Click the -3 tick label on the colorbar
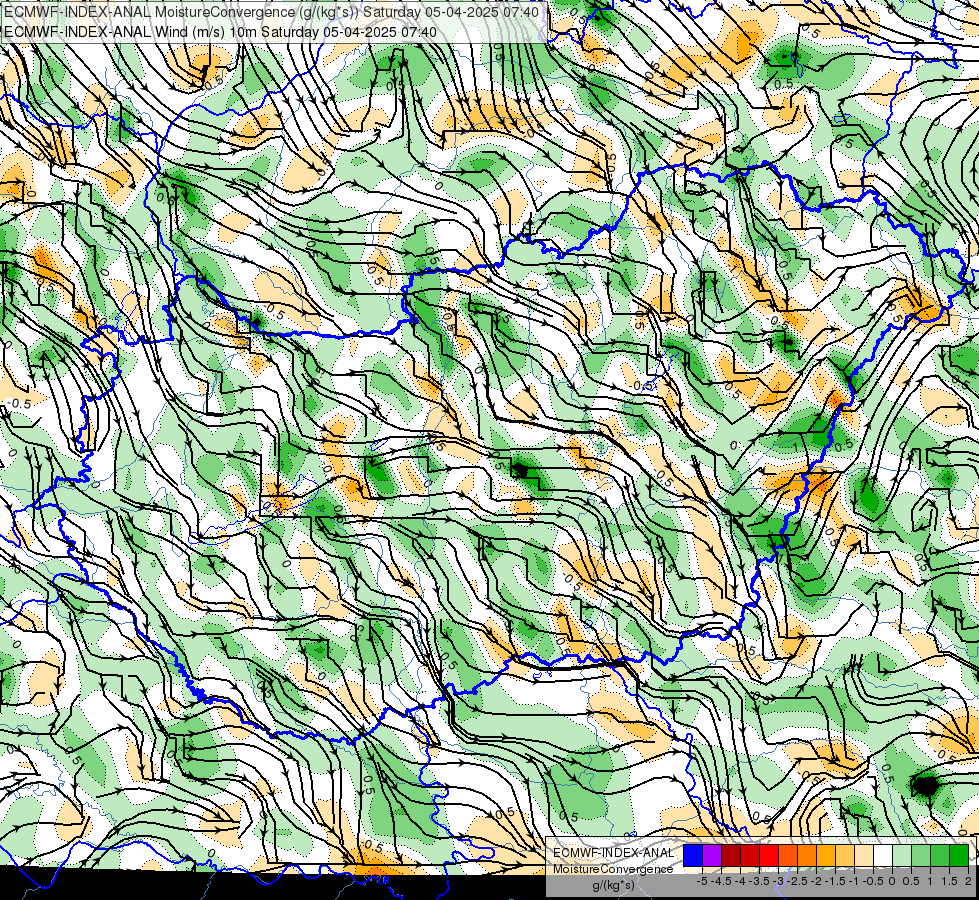979x900 pixels. click(779, 881)
